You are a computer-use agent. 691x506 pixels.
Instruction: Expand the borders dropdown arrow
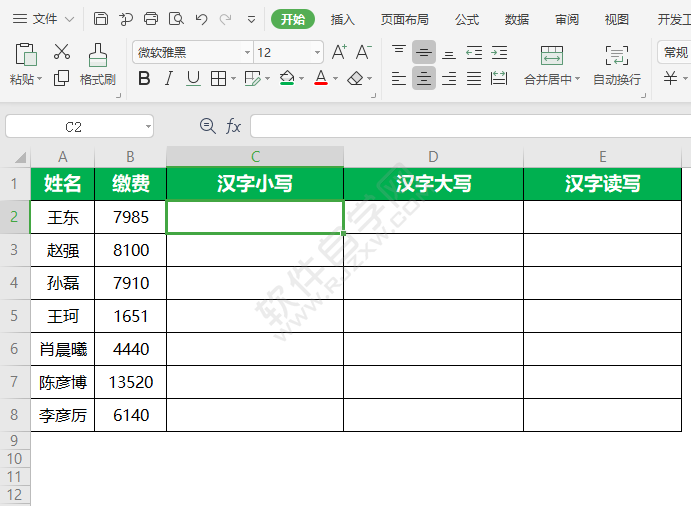pos(233,79)
